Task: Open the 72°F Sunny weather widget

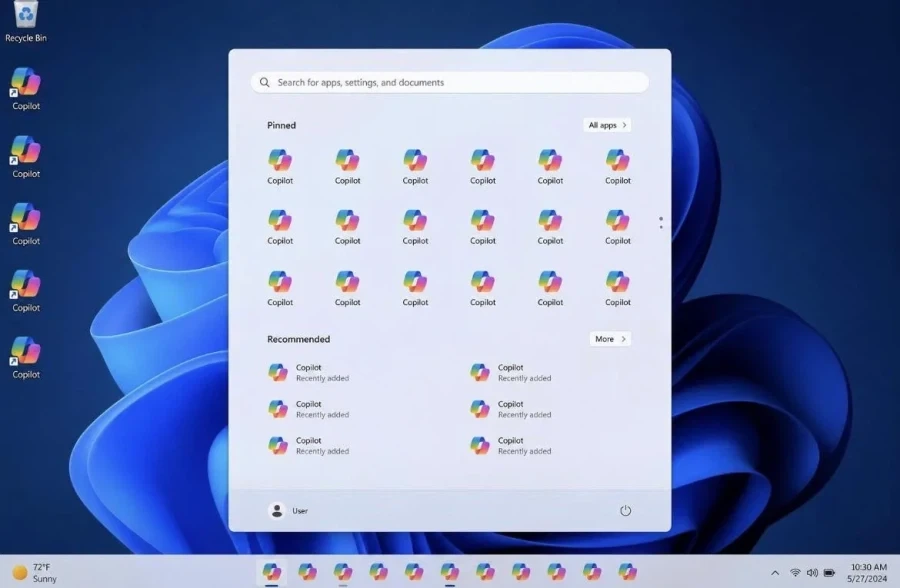Action: 35,572
